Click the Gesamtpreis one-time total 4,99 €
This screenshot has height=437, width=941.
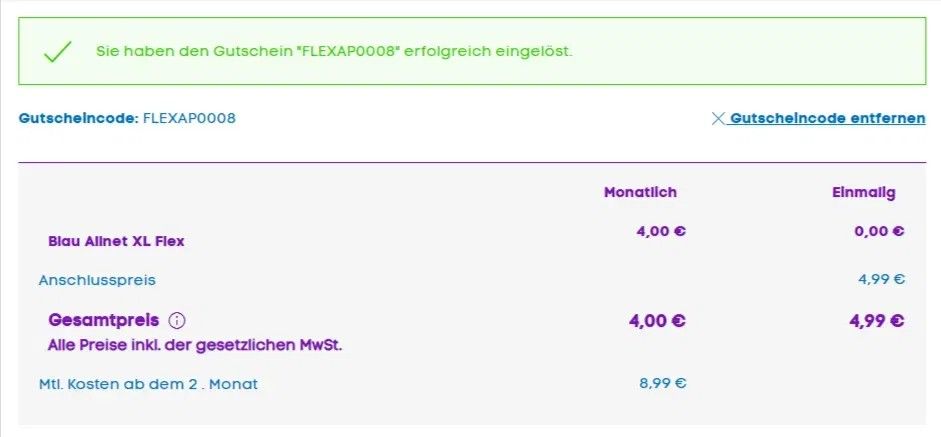[x=876, y=321]
